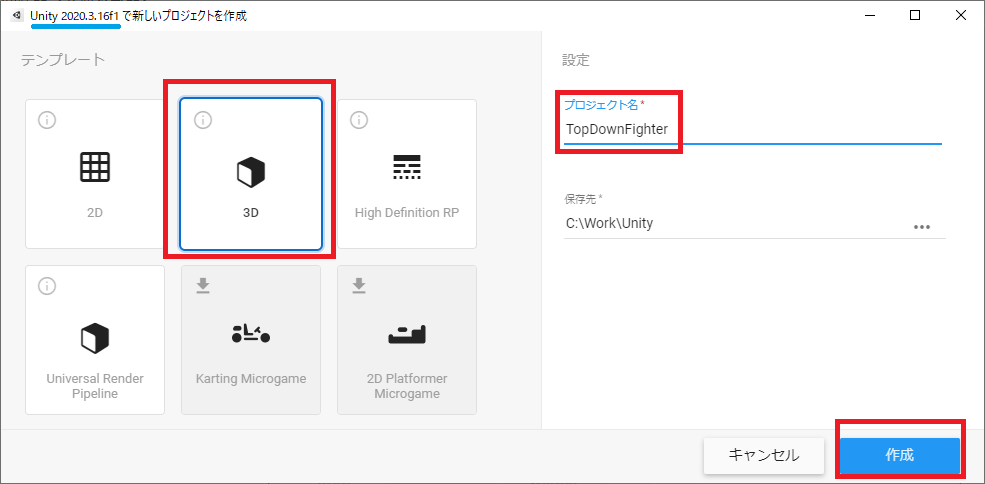Click the 2D grid icon
The height and width of the screenshot is (484, 985).
(95, 167)
